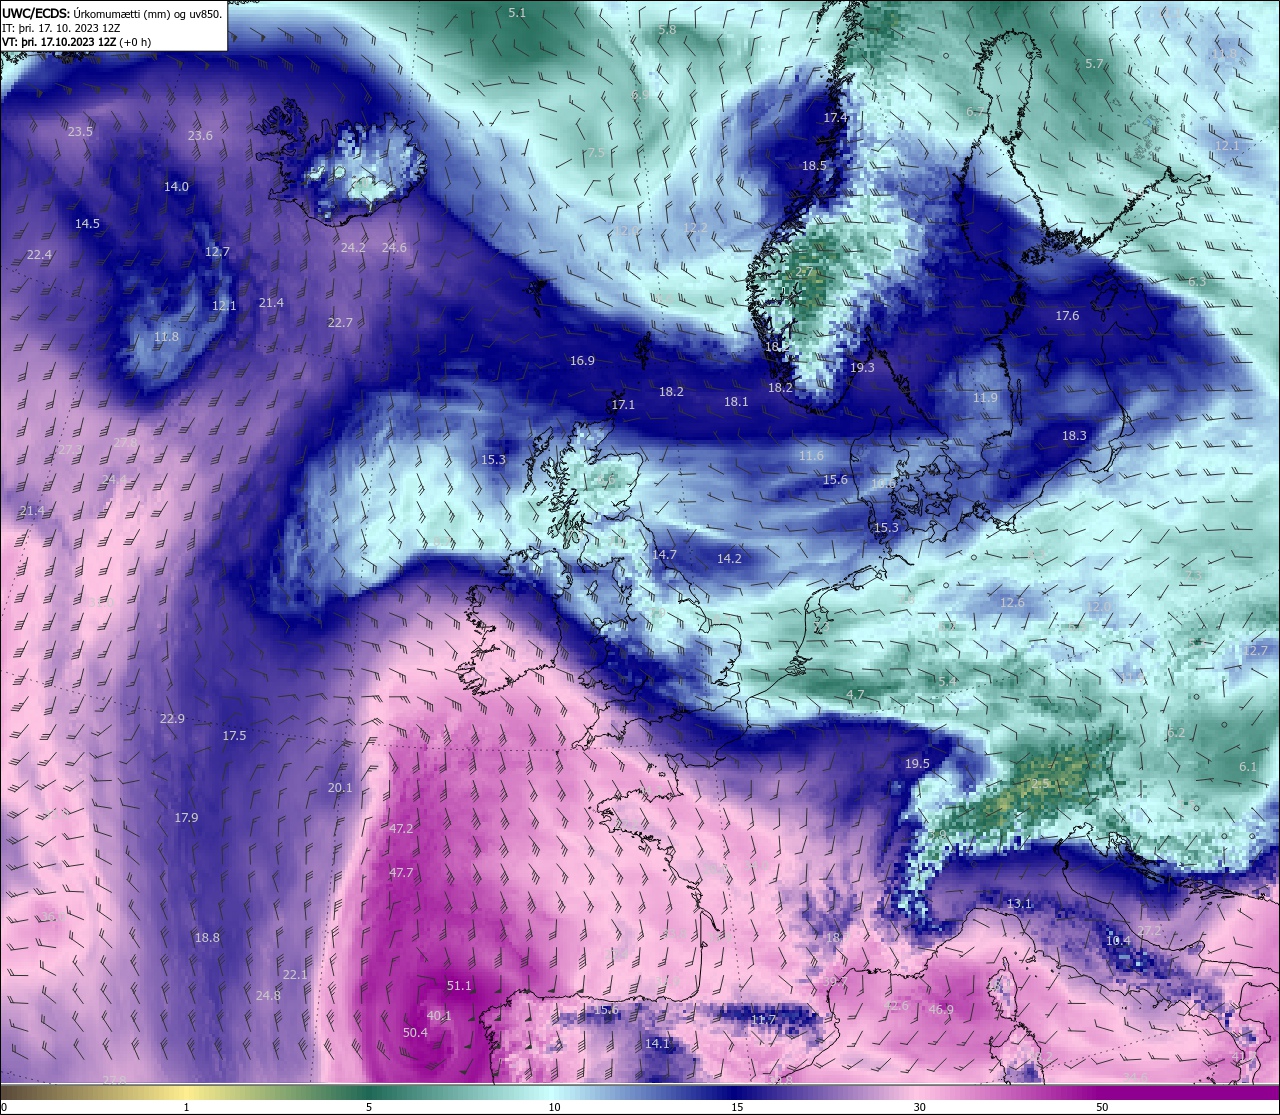1280x1115 pixels.
Task: Click the 21.4 value label southwest of Iceland
Action: pos(271,302)
